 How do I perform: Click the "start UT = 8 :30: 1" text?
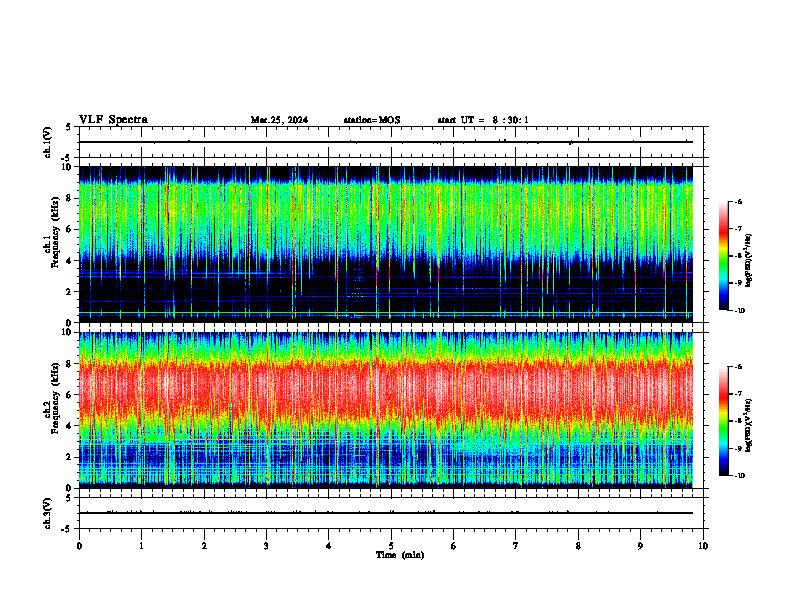click(483, 120)
